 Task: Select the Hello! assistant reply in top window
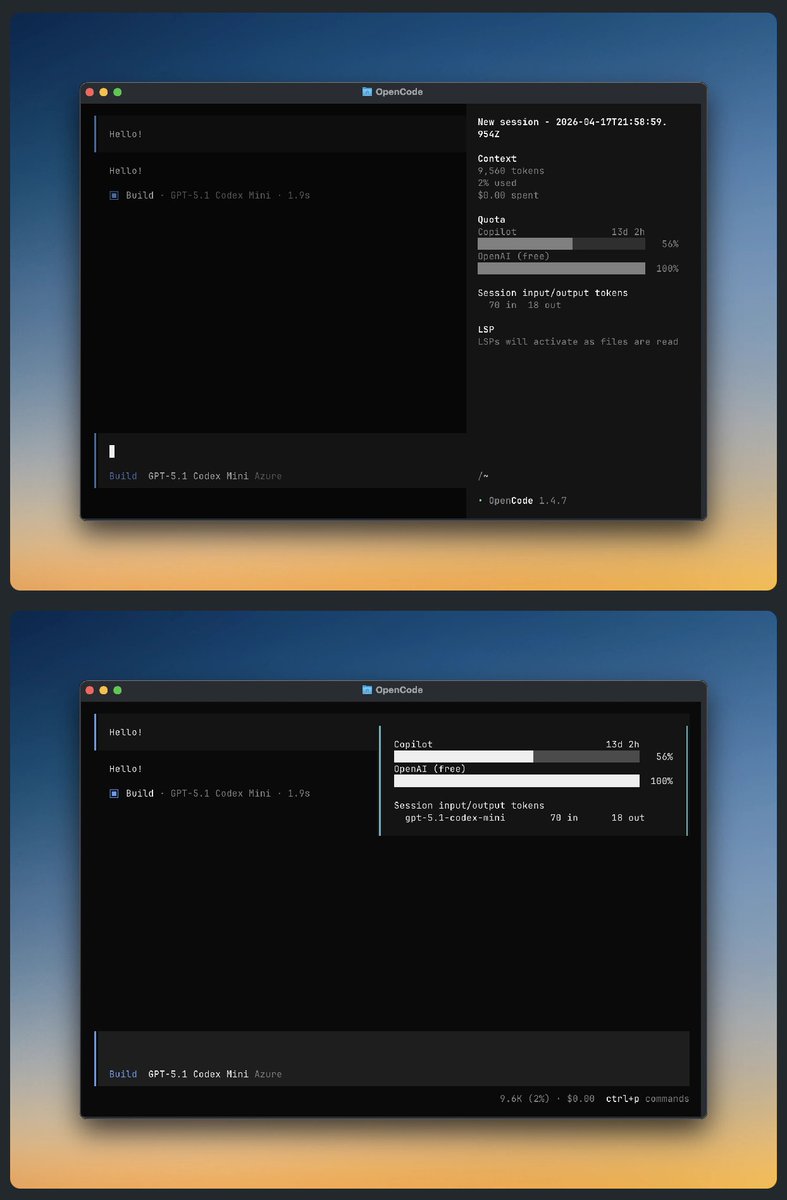click(x=126, y=171)
